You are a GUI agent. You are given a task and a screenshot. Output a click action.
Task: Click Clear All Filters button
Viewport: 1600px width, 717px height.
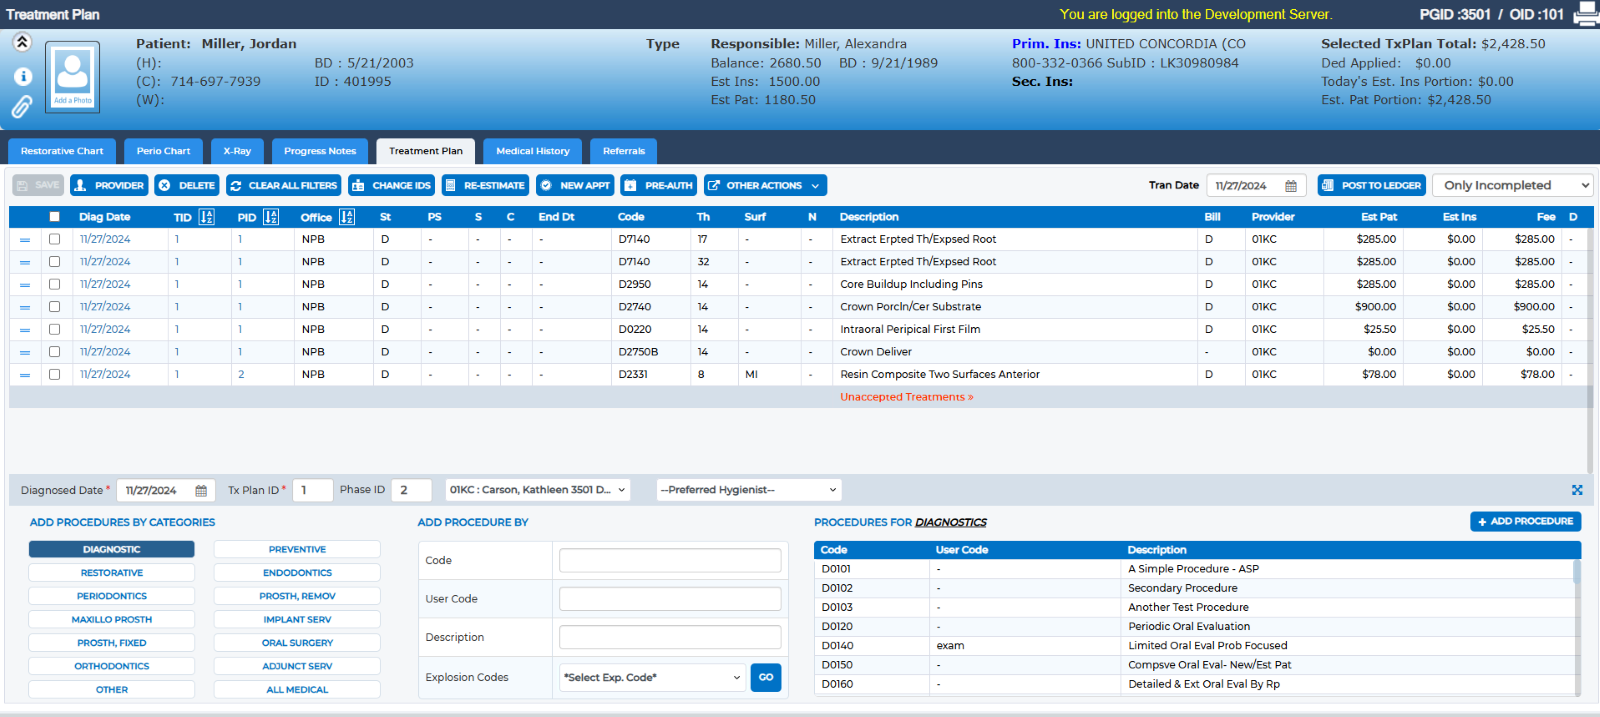[283, 185]
